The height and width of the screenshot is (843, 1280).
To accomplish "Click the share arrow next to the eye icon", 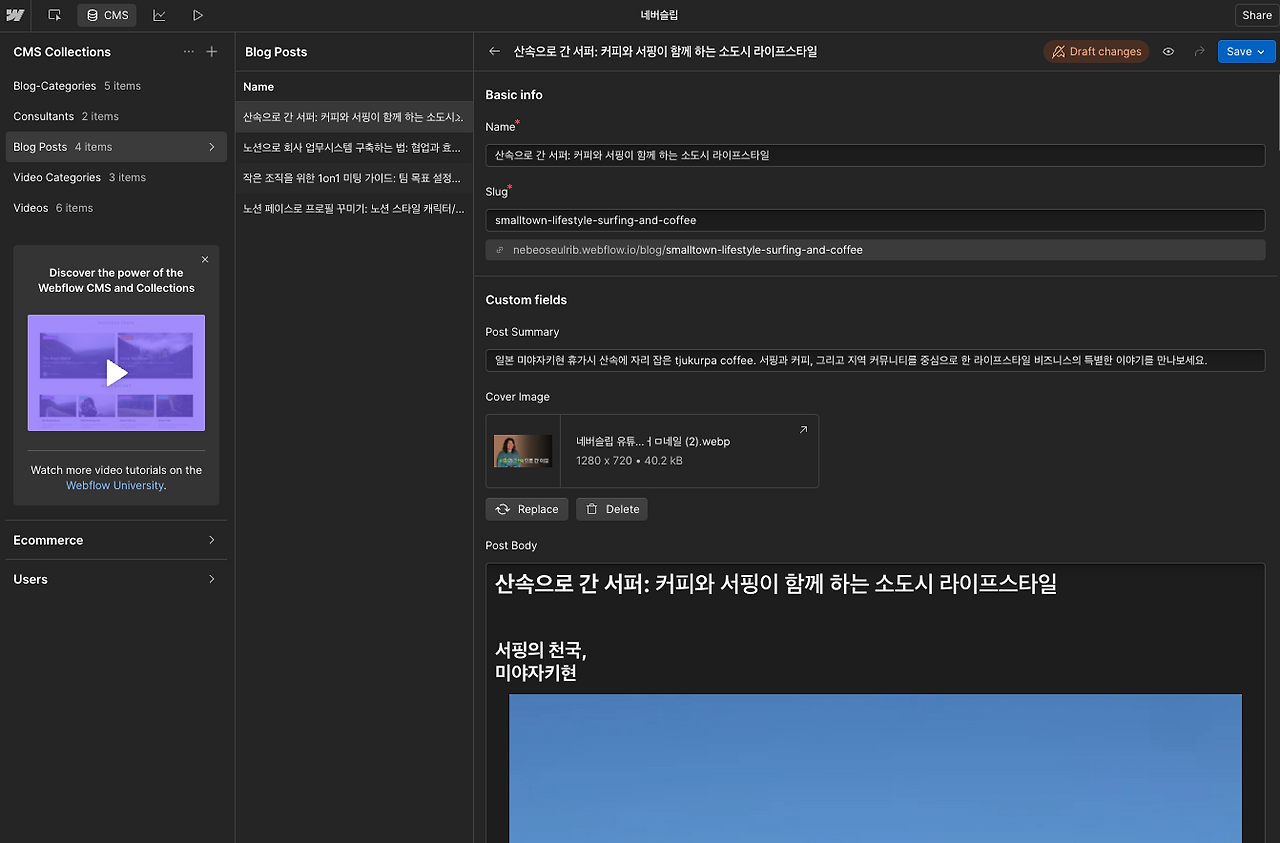I will [x=1199, y=51].
